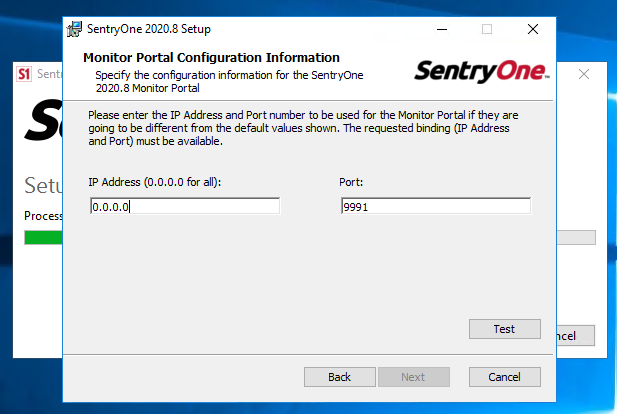Click the green progress bar in the background window
Screen dimensions: 617x414
point(43,238)
